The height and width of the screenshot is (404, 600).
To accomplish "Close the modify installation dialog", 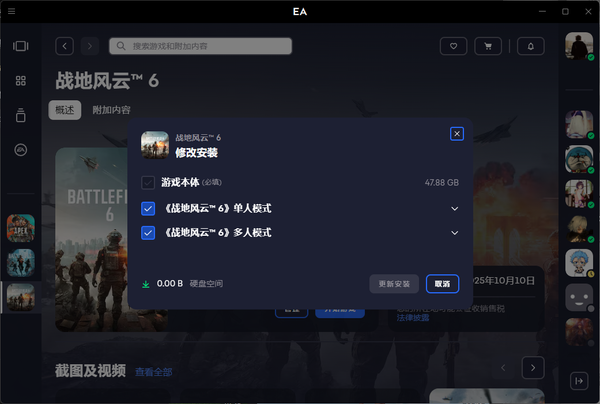I will (x=457, y=133).
